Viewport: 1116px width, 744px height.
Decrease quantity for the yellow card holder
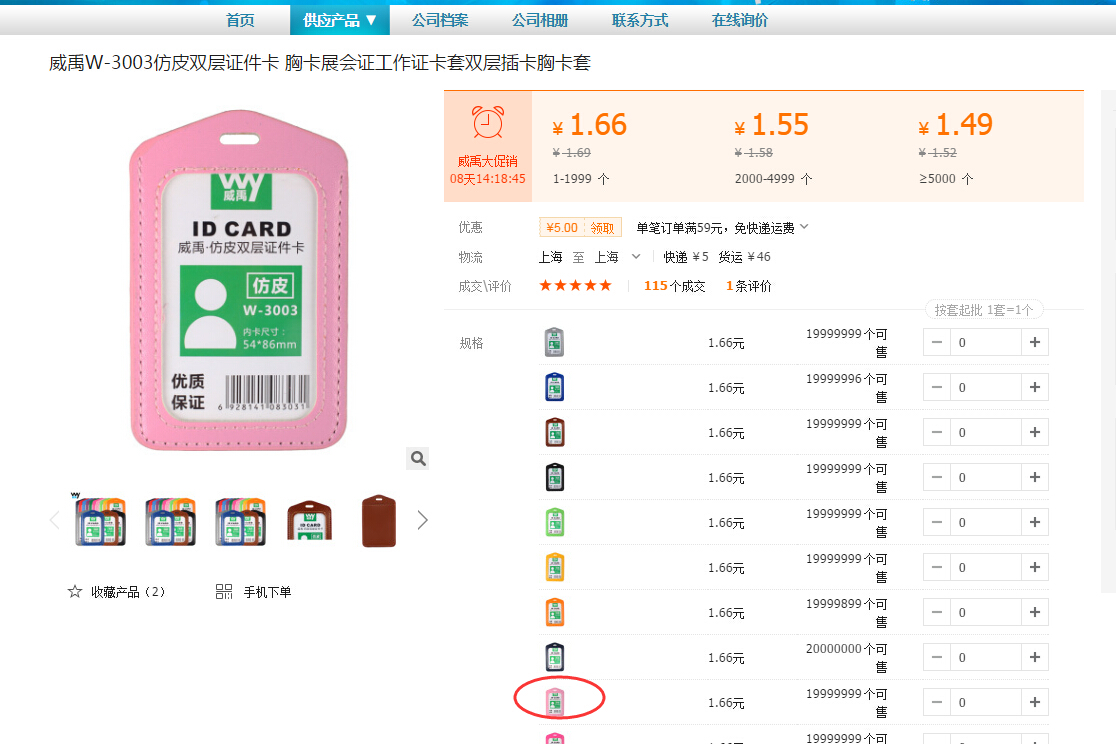tap(937, 567)
